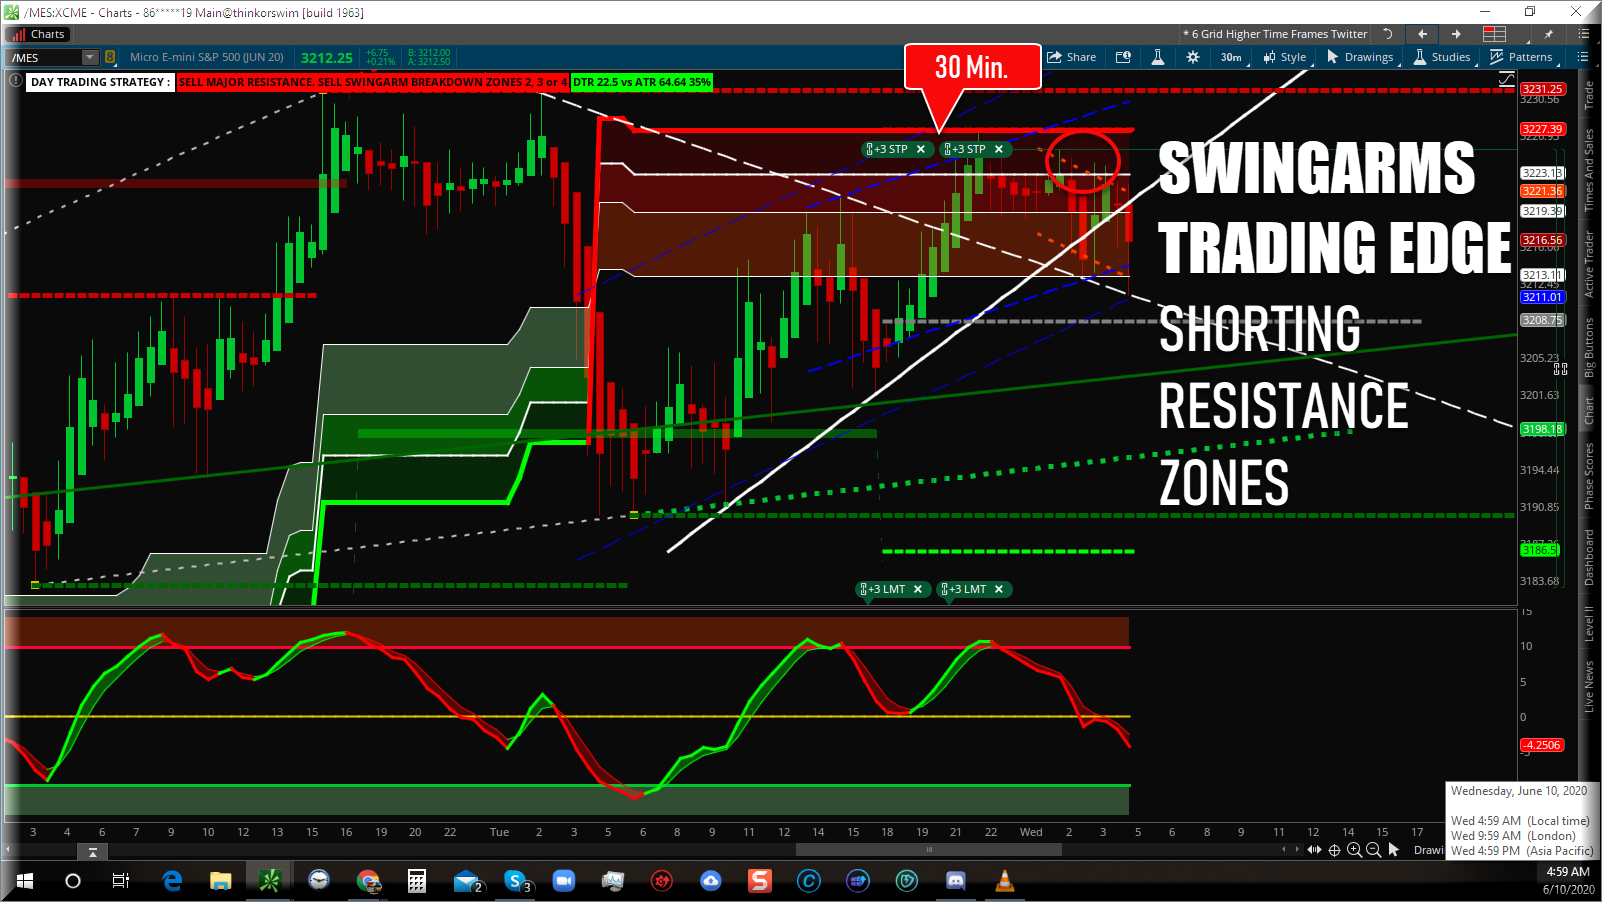The height and width of the screenshot is (902, 1602).
Task: Open the thinkorswim taskbar icon
Action: pyautogui.click(x=270, y=881)
